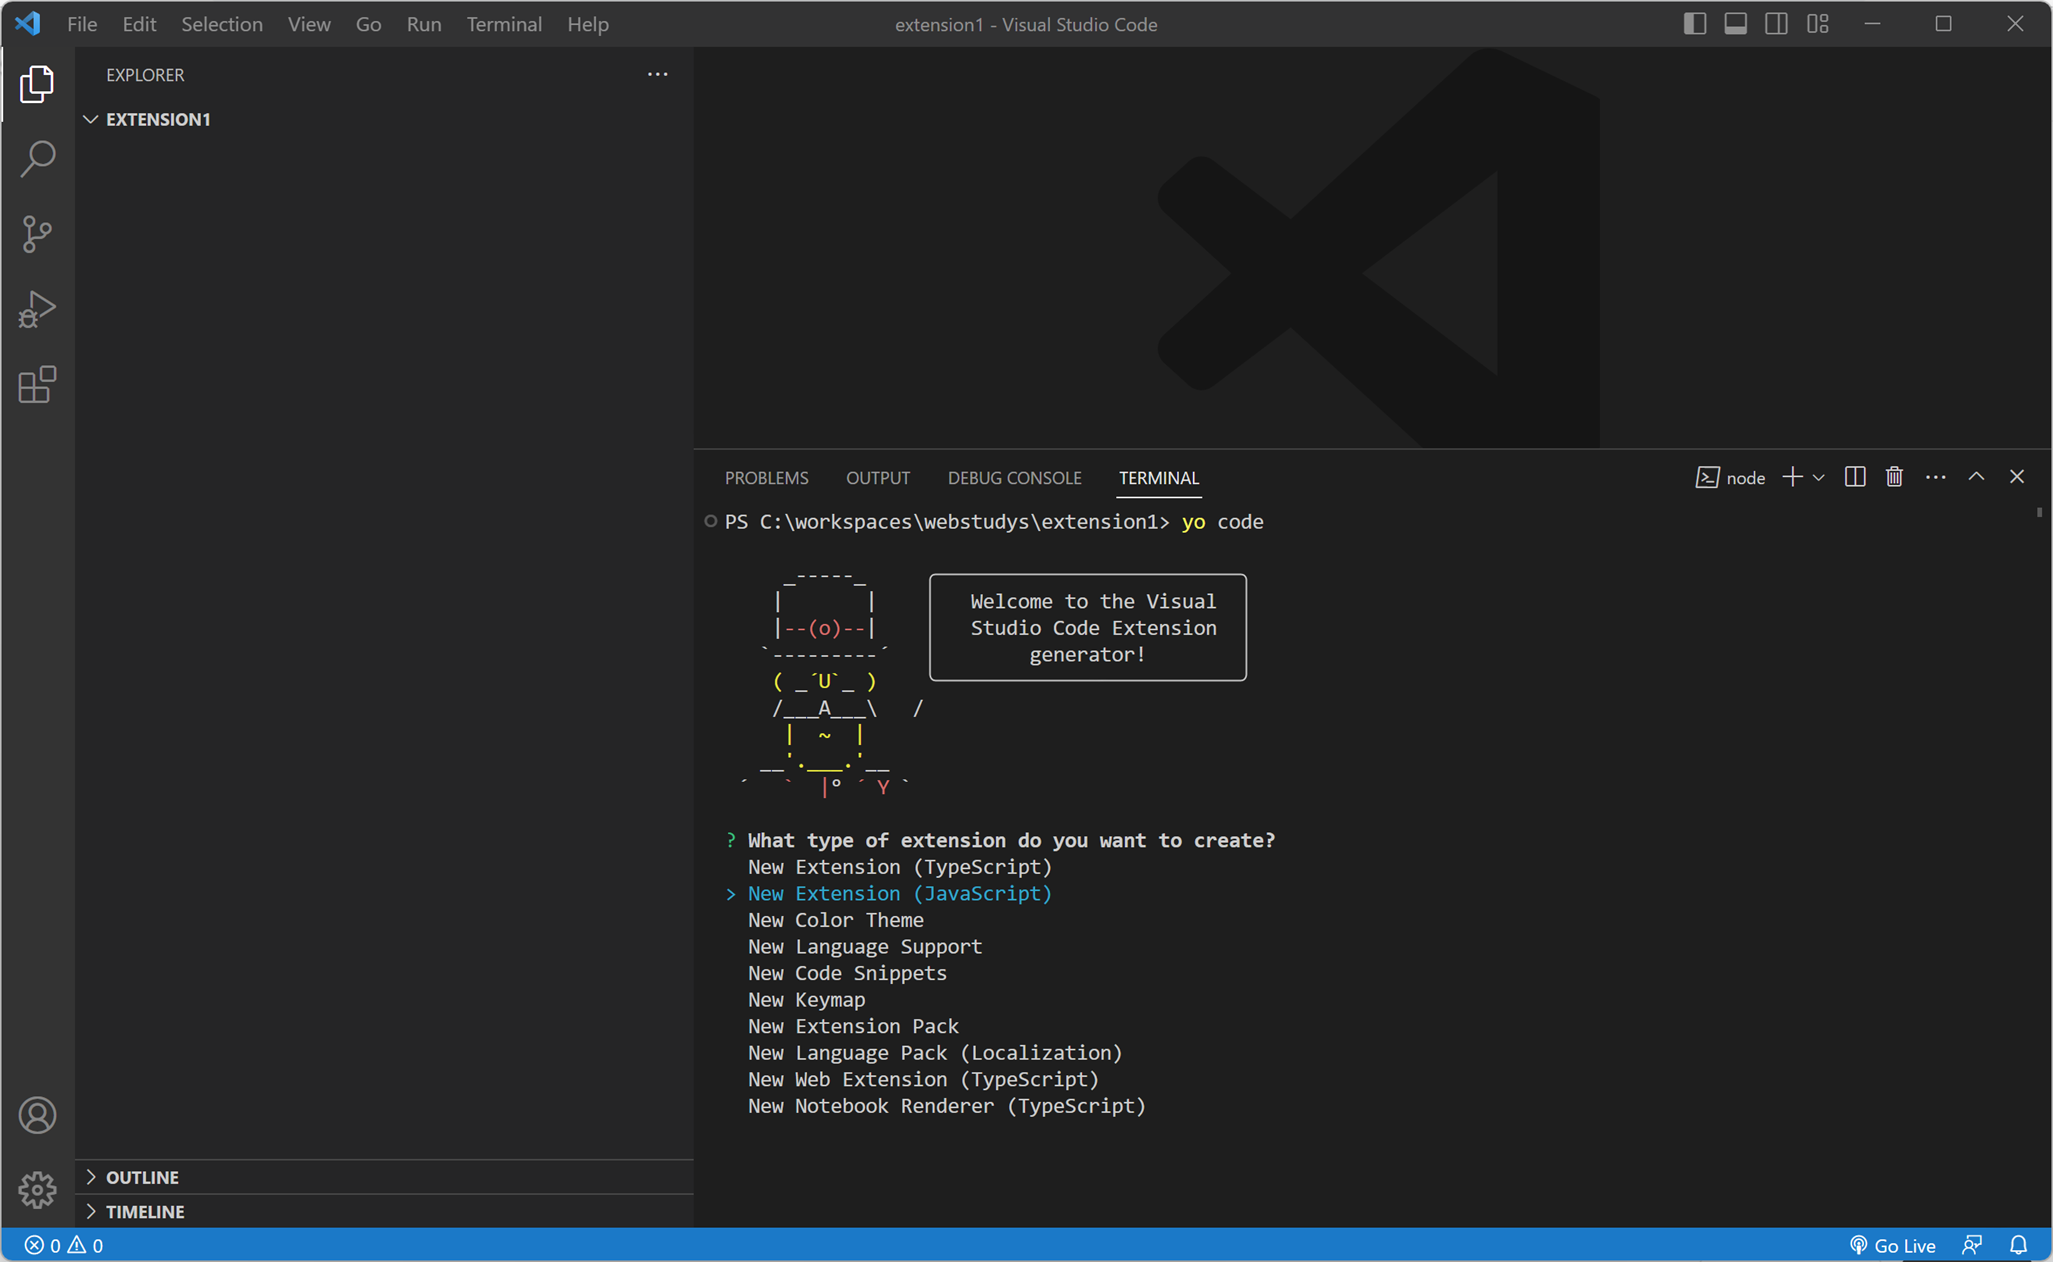The width and height of the screenshot is (2053, 1262).
Task: Toggle bottom panel visibility
Action: 1735,24
